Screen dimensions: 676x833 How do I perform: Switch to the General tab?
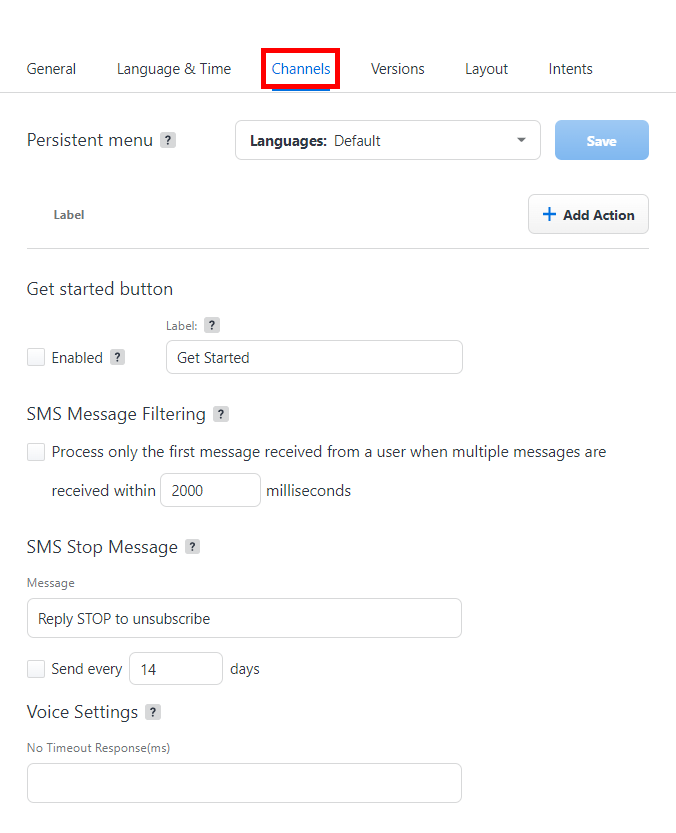51,69
